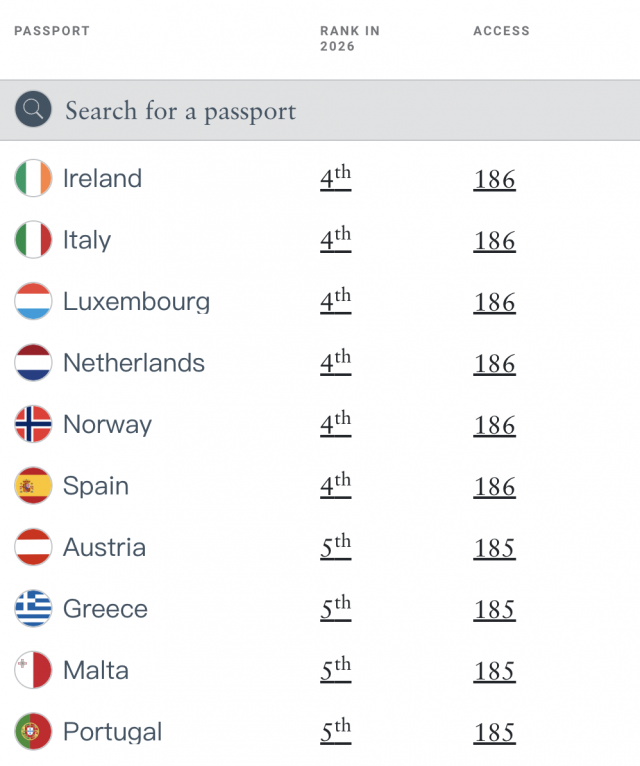Open Portugal's 185 access link

494,733
